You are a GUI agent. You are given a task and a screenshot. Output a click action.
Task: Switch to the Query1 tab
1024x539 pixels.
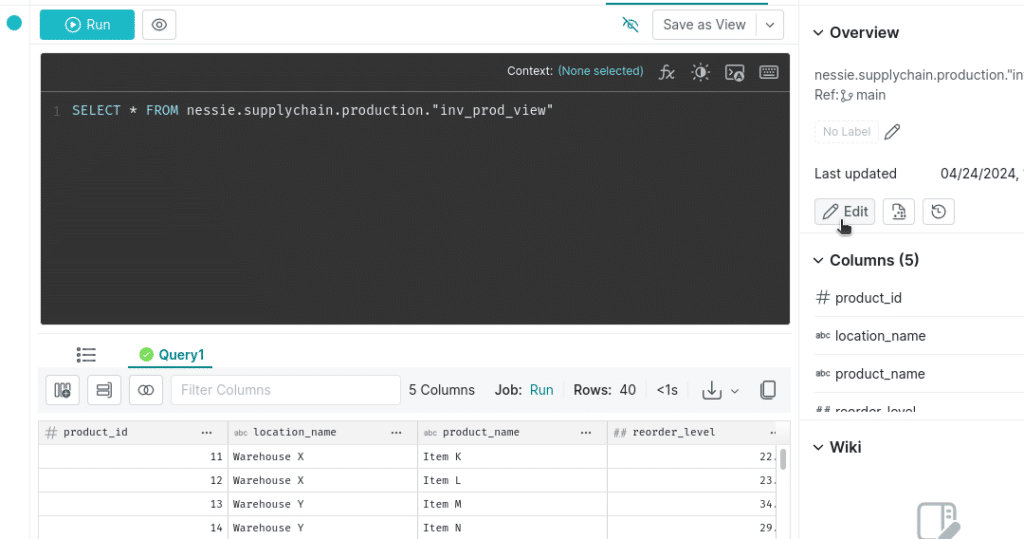click(172, 355)
